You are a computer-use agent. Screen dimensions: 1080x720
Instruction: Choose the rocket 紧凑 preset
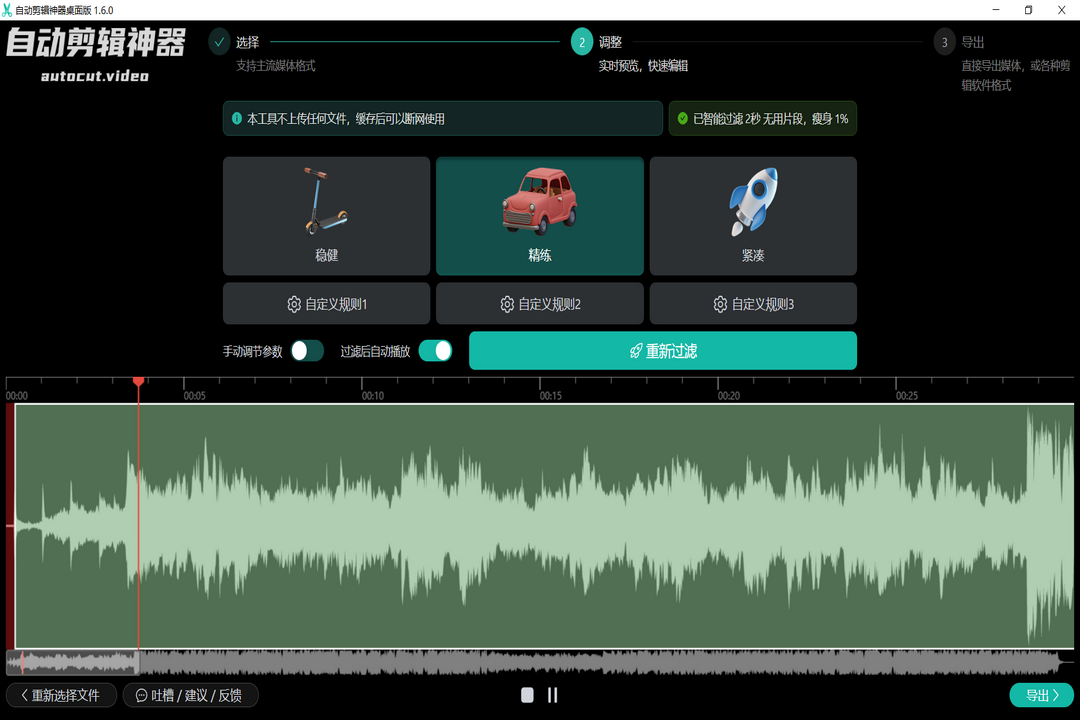click(x=753, y=216)
